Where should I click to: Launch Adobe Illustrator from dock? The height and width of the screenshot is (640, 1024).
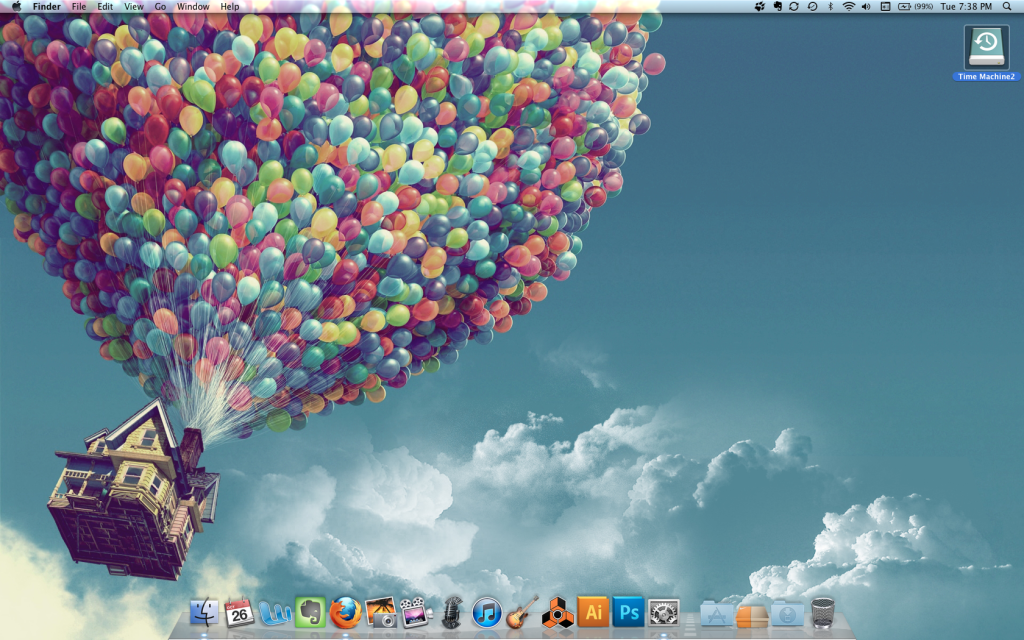[x=593, y=612]
